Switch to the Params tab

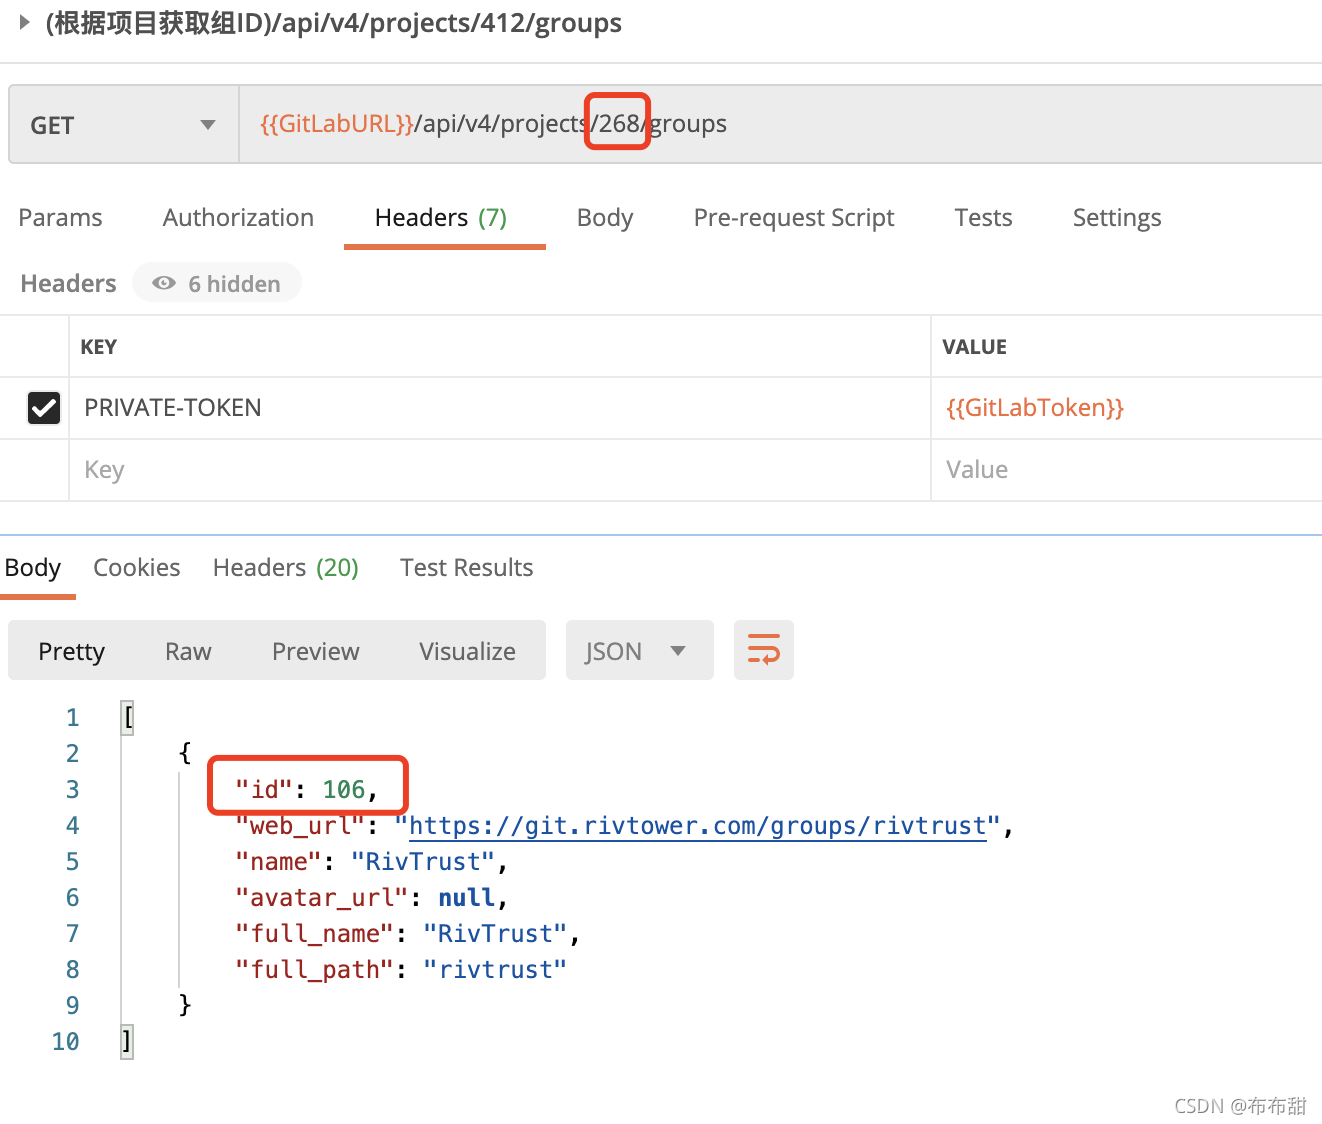point(60,218)
